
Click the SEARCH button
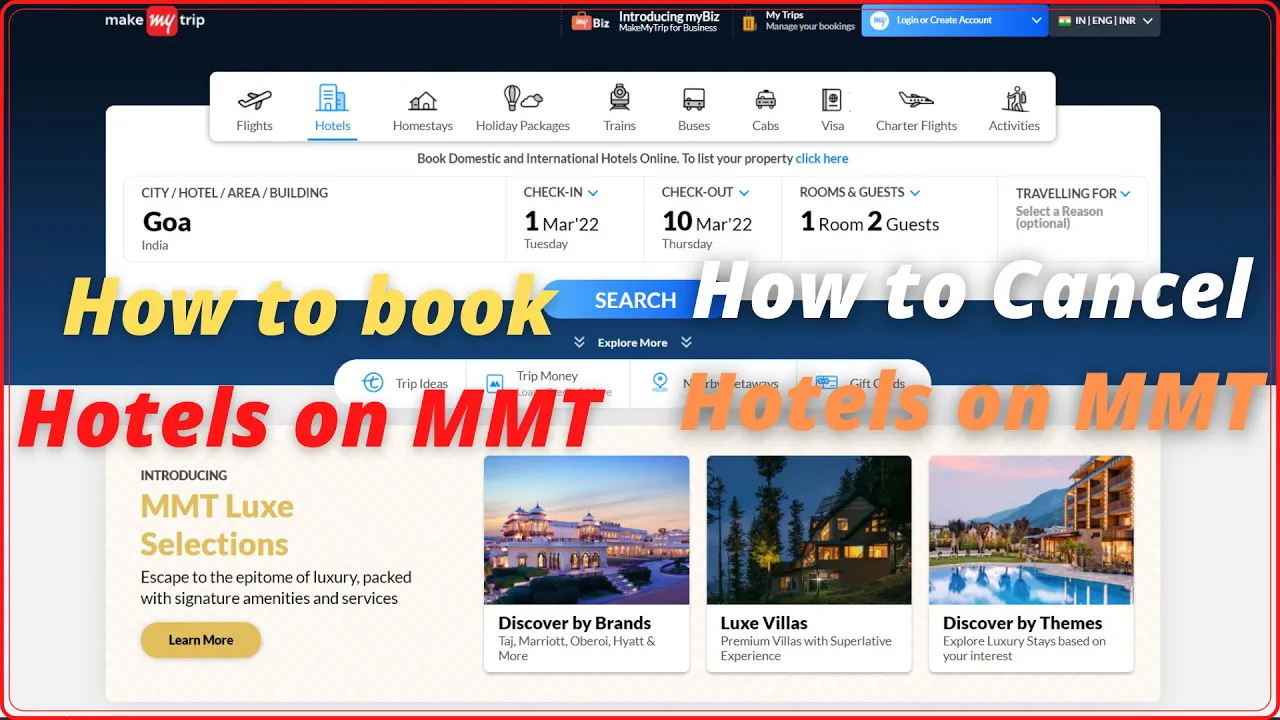[635, 300]
